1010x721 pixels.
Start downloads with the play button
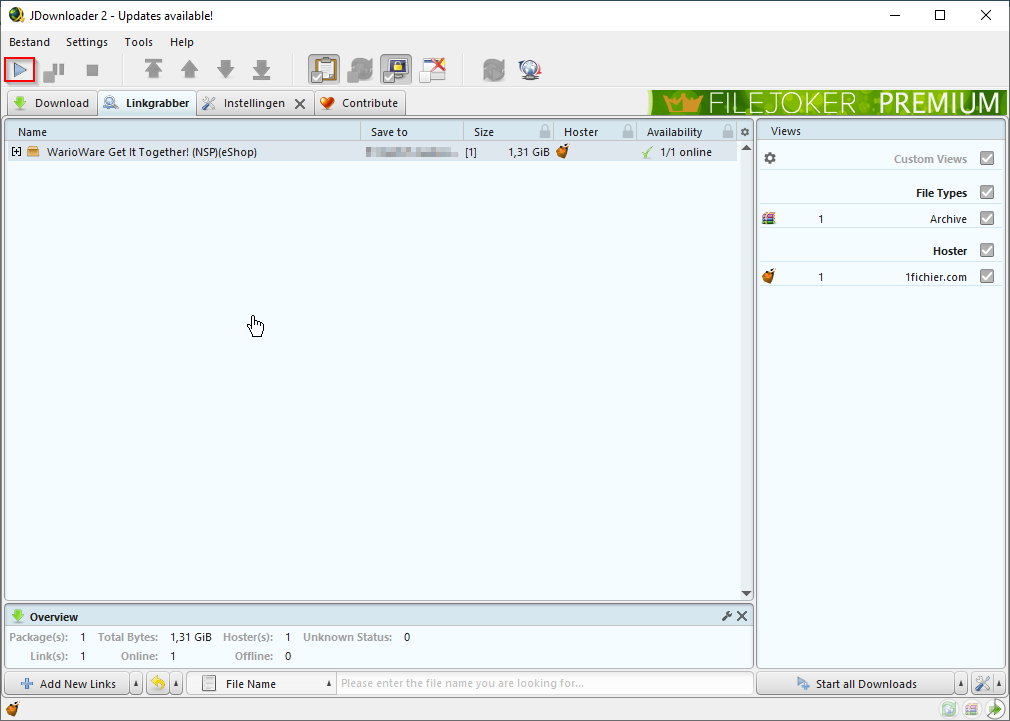pyautogui.click(x=20, y=70)
